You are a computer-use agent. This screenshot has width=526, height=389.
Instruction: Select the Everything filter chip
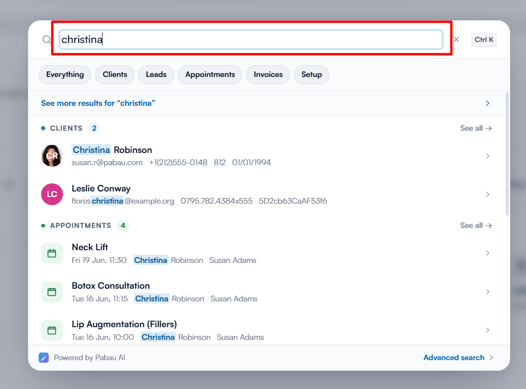pyautogui.click(x=65, y=74)
